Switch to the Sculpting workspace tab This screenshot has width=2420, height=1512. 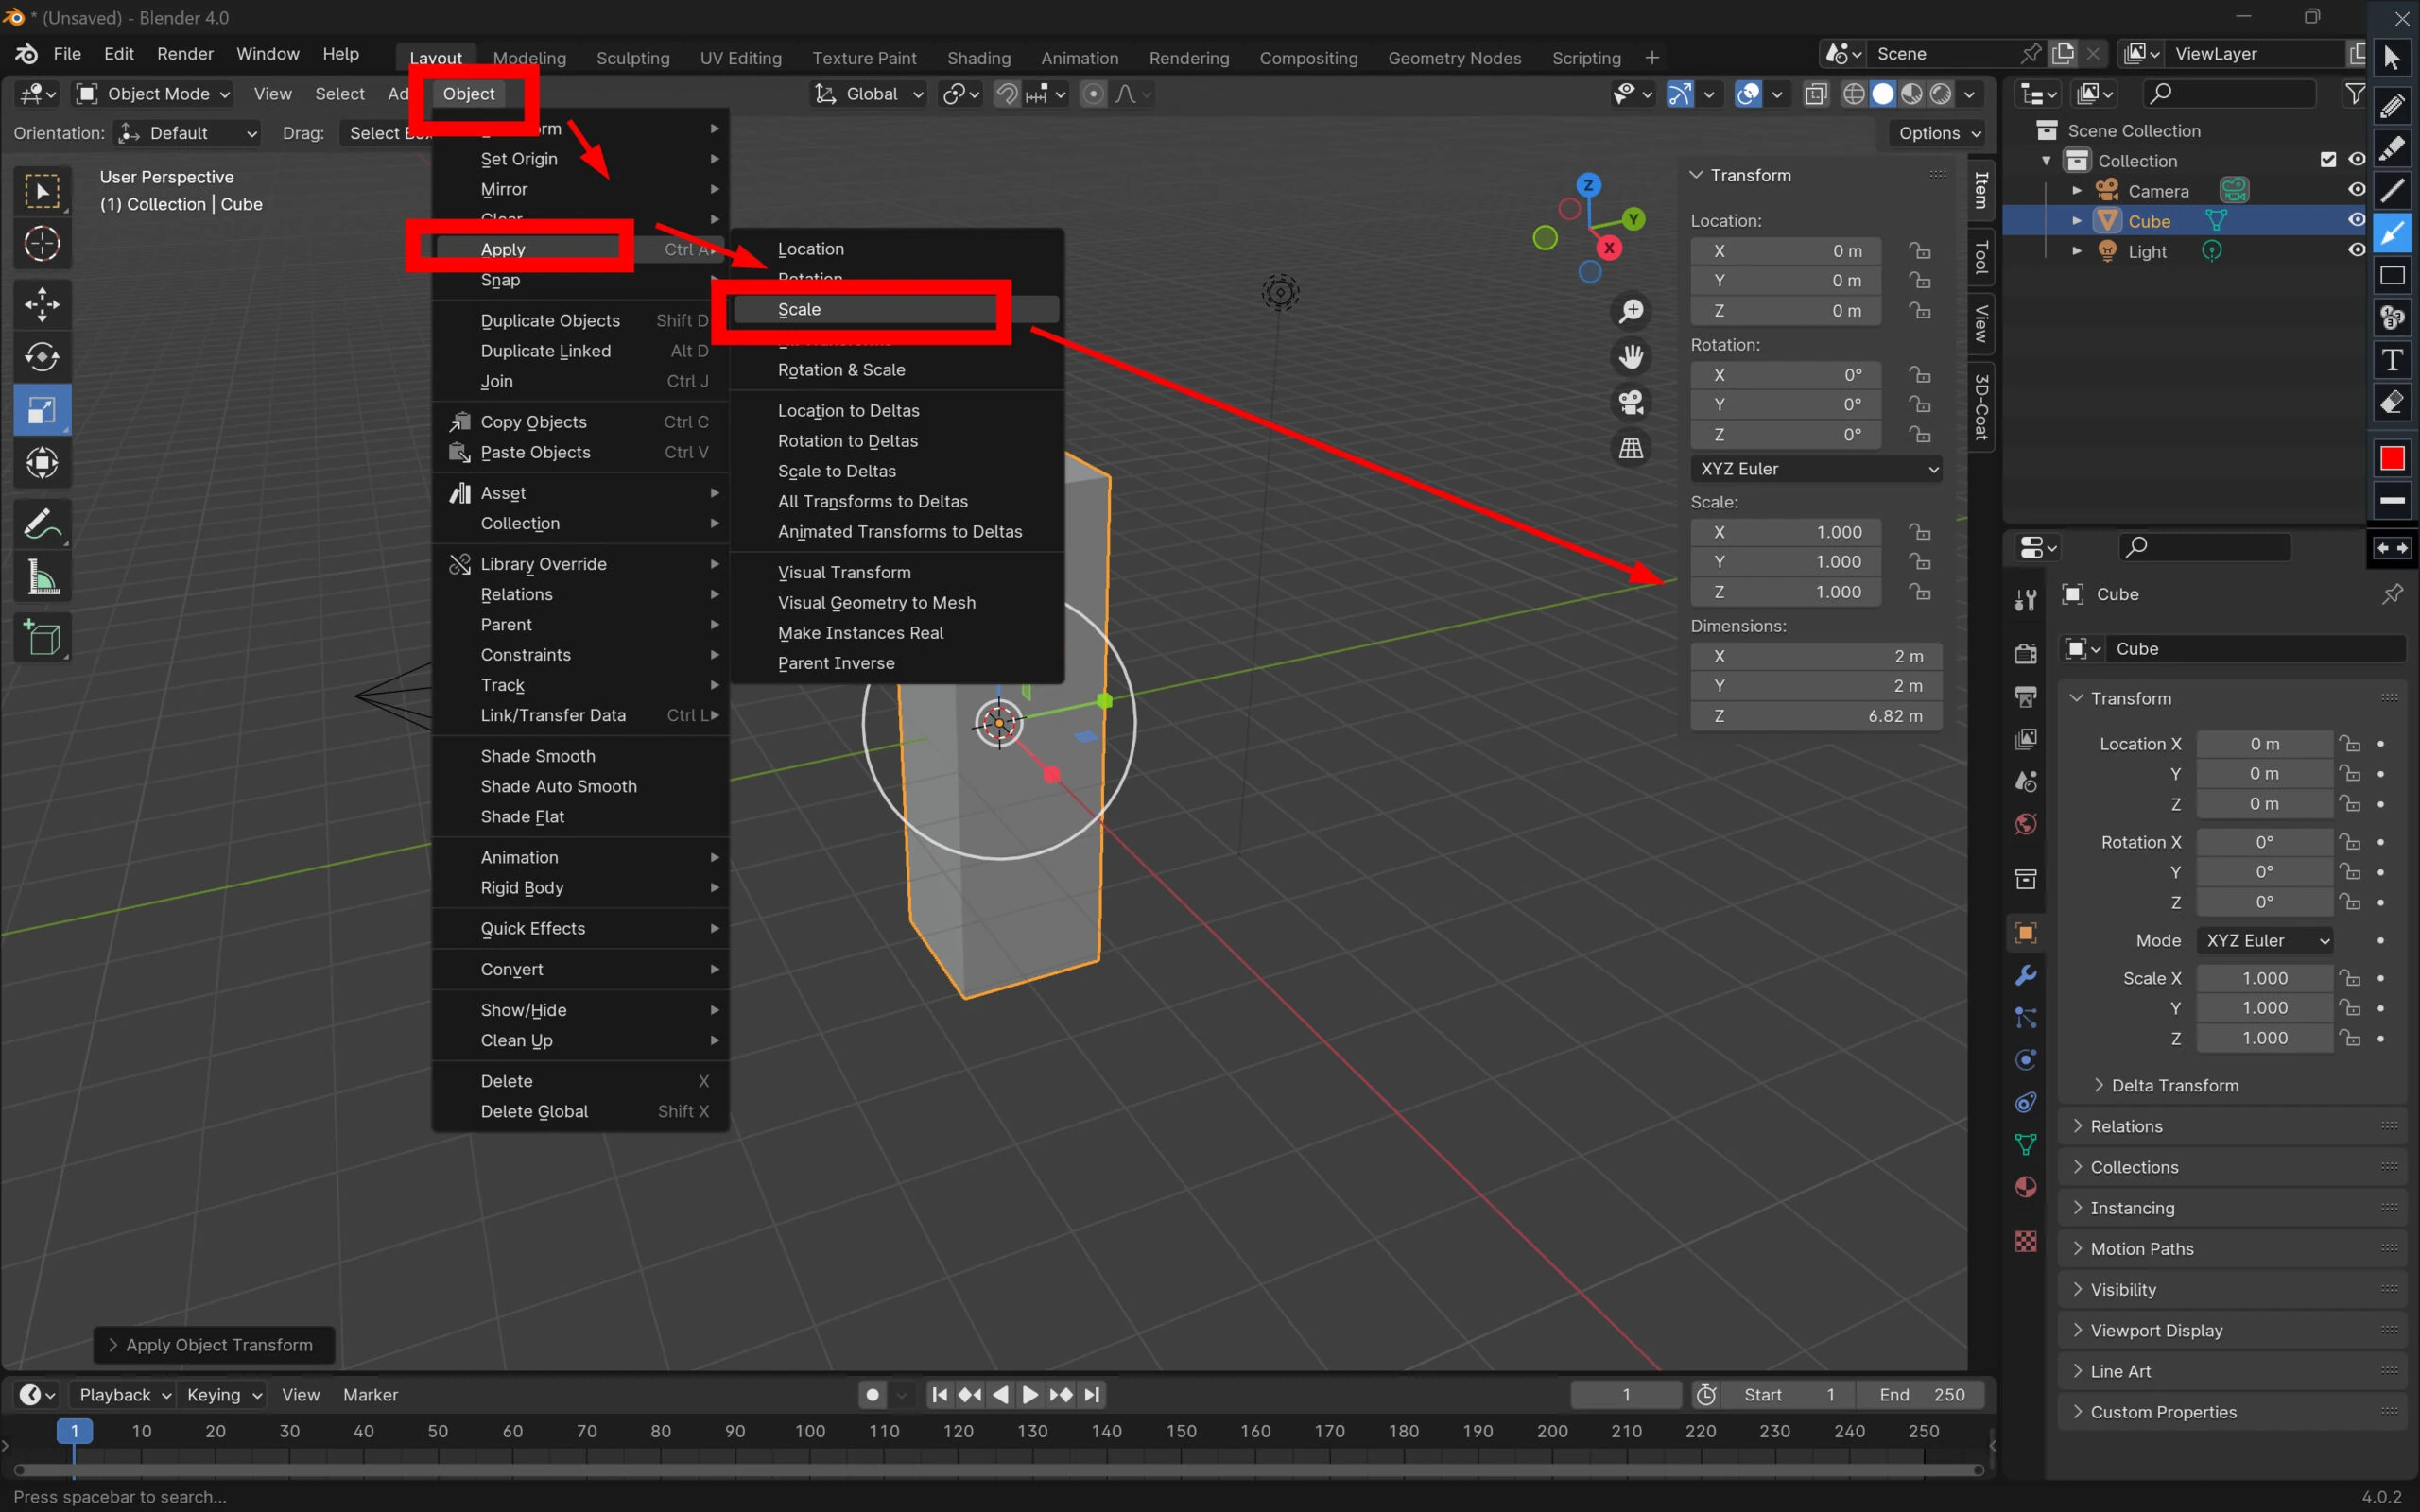pyautogui.click(x=632, y=58)
